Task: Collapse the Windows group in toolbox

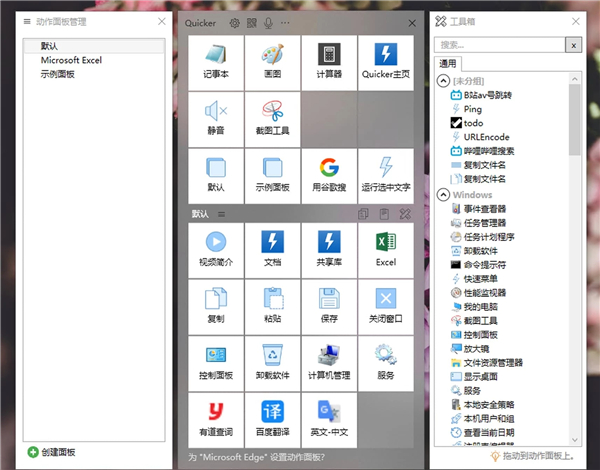Action: [443, 194]
